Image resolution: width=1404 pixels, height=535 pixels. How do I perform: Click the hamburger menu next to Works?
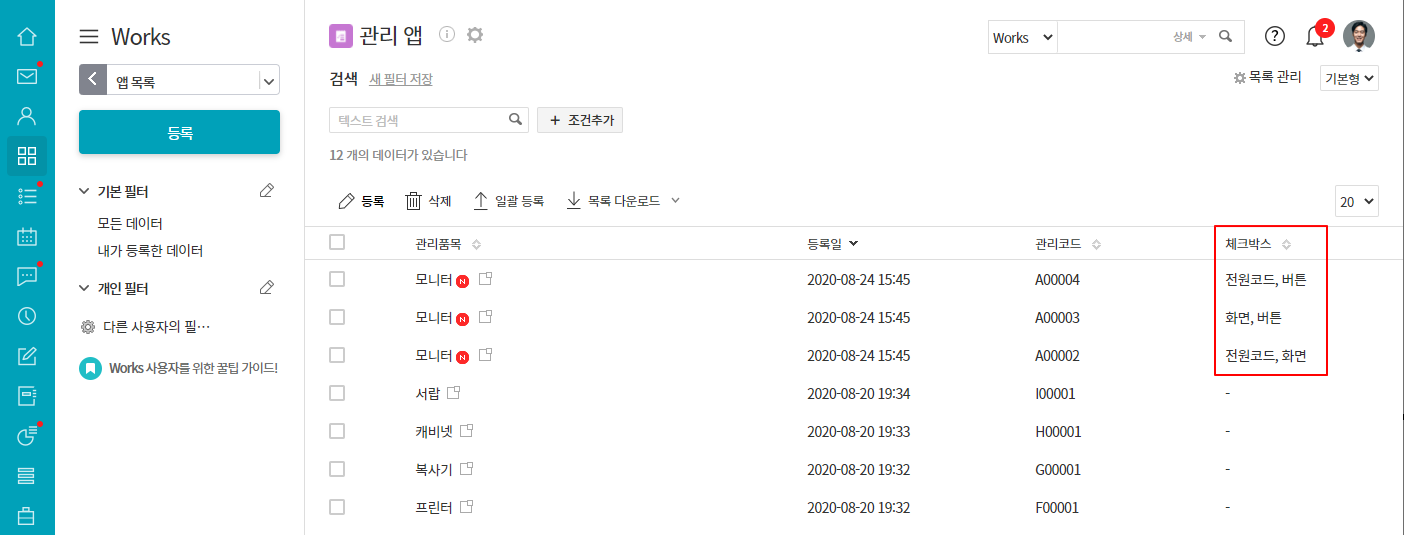pos(89,37)
